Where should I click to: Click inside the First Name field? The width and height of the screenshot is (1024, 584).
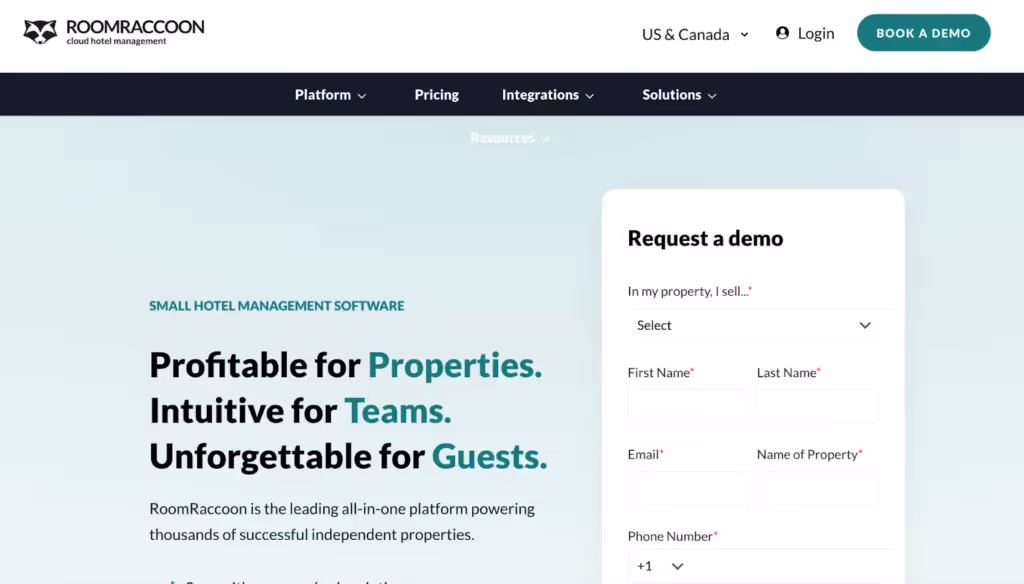[690, 406]
